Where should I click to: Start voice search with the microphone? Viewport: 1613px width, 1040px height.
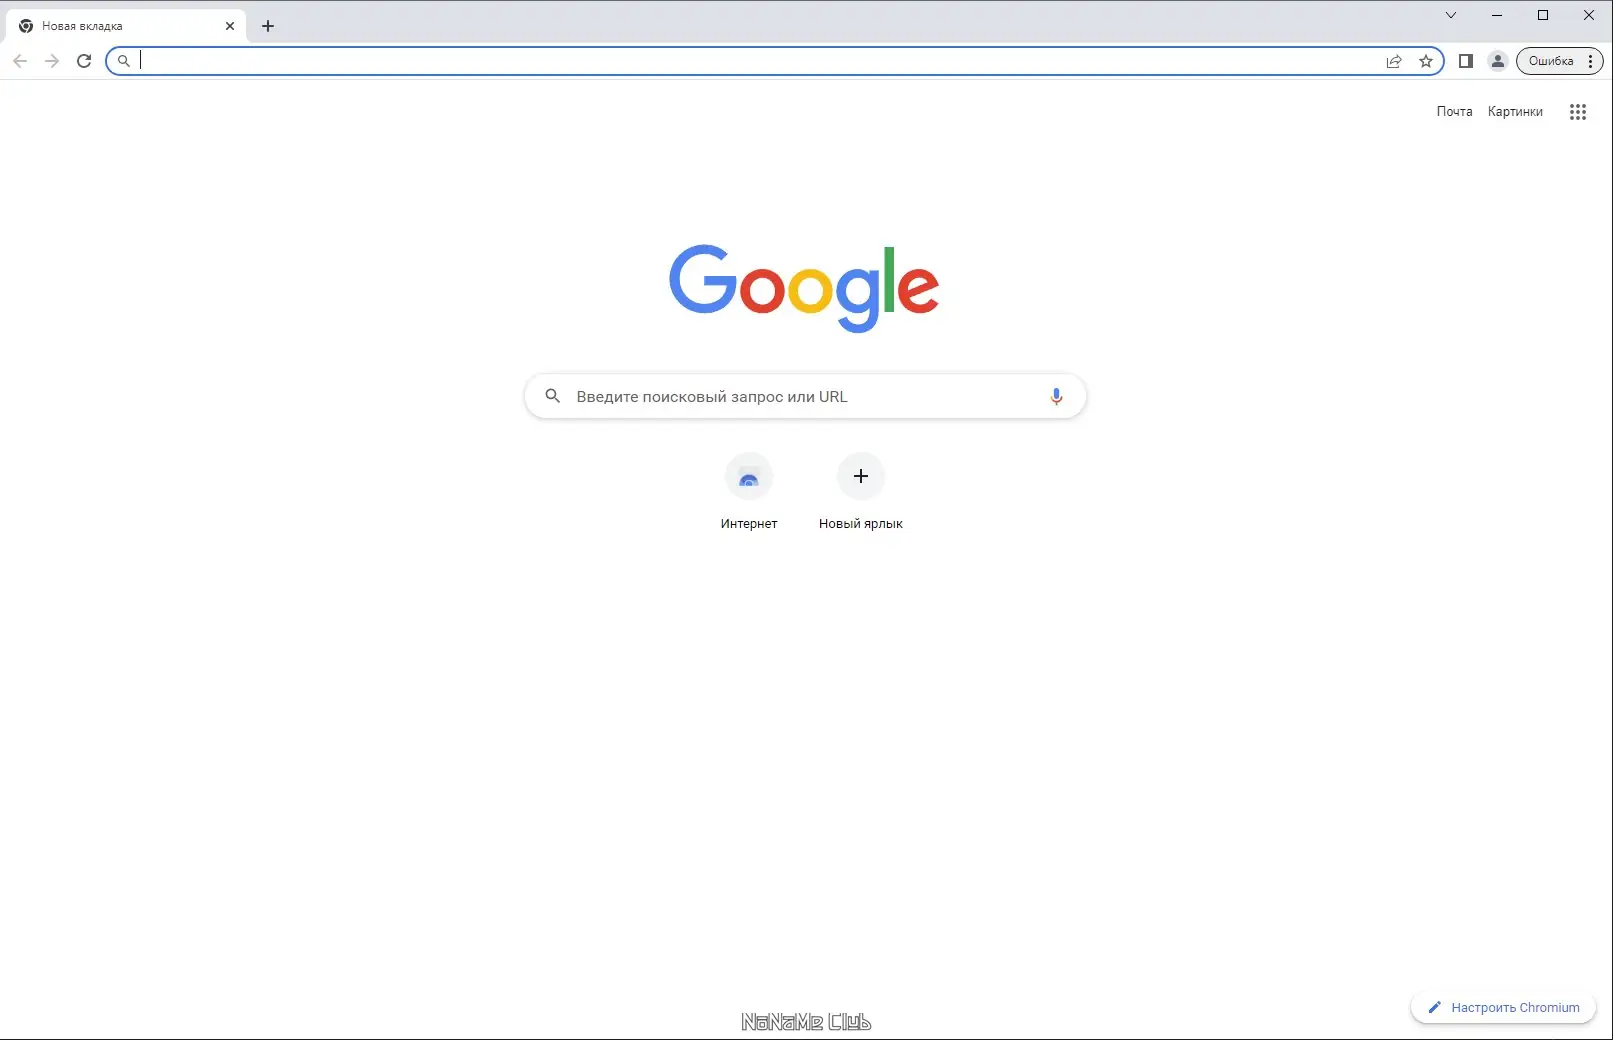tap(1056, 397)
